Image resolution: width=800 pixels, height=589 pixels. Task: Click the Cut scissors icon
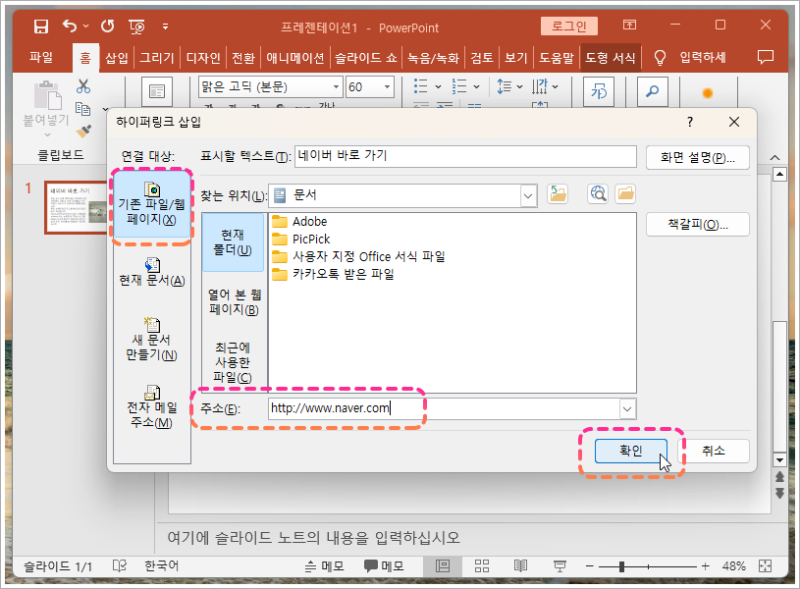[83, 86]
